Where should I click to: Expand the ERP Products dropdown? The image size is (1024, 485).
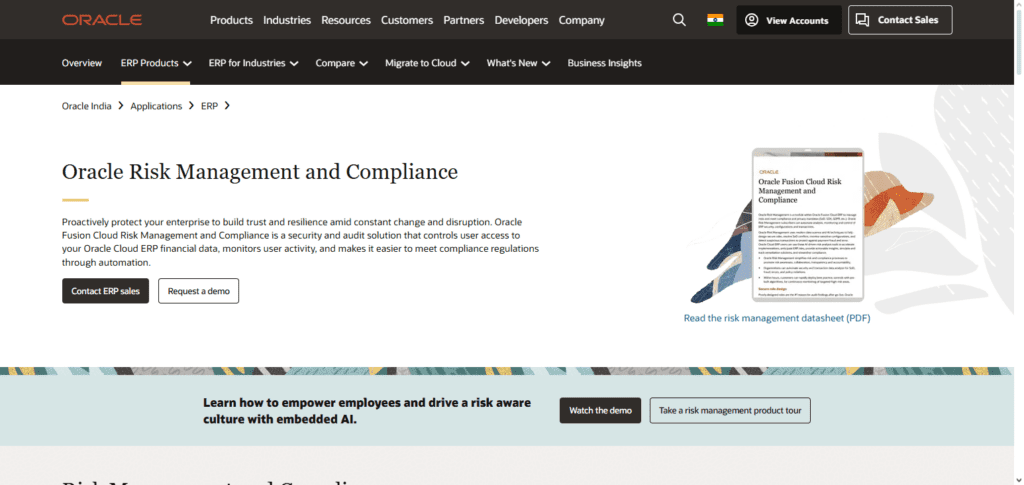156,63
